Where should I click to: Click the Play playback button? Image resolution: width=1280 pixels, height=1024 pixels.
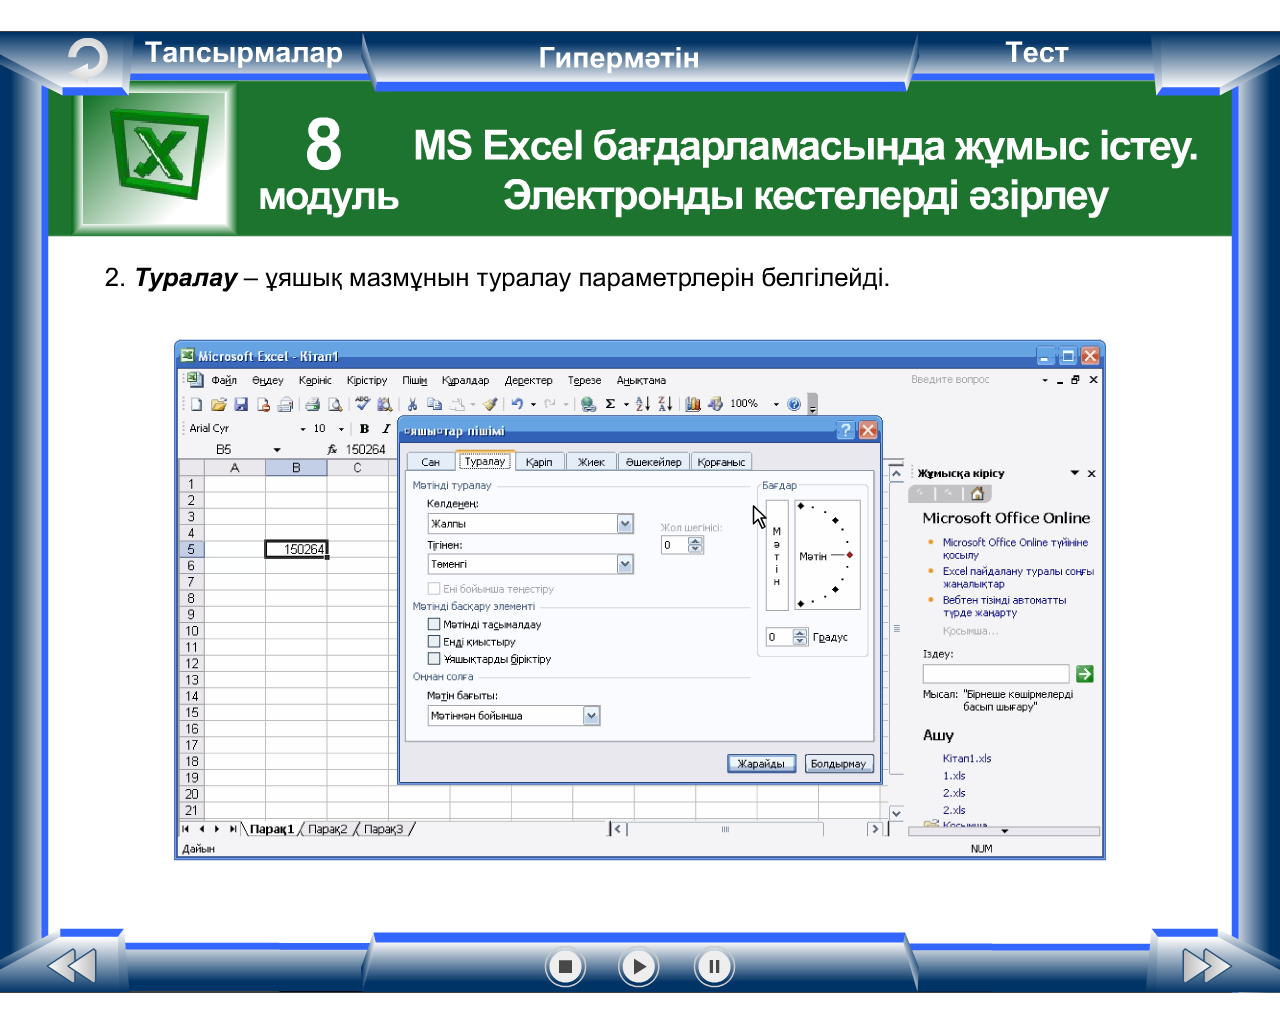point(639,967)
